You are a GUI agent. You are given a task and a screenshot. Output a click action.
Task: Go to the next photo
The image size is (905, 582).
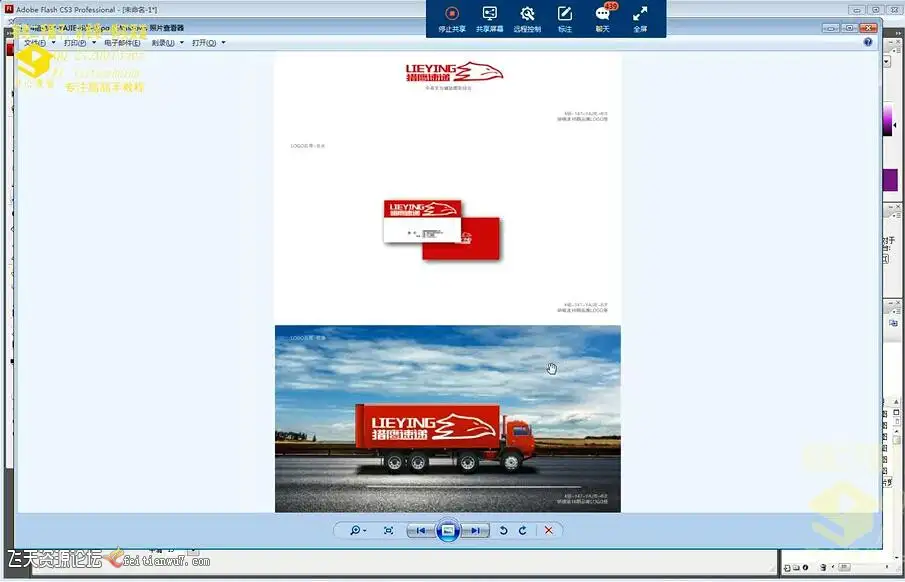pos(475,530)
